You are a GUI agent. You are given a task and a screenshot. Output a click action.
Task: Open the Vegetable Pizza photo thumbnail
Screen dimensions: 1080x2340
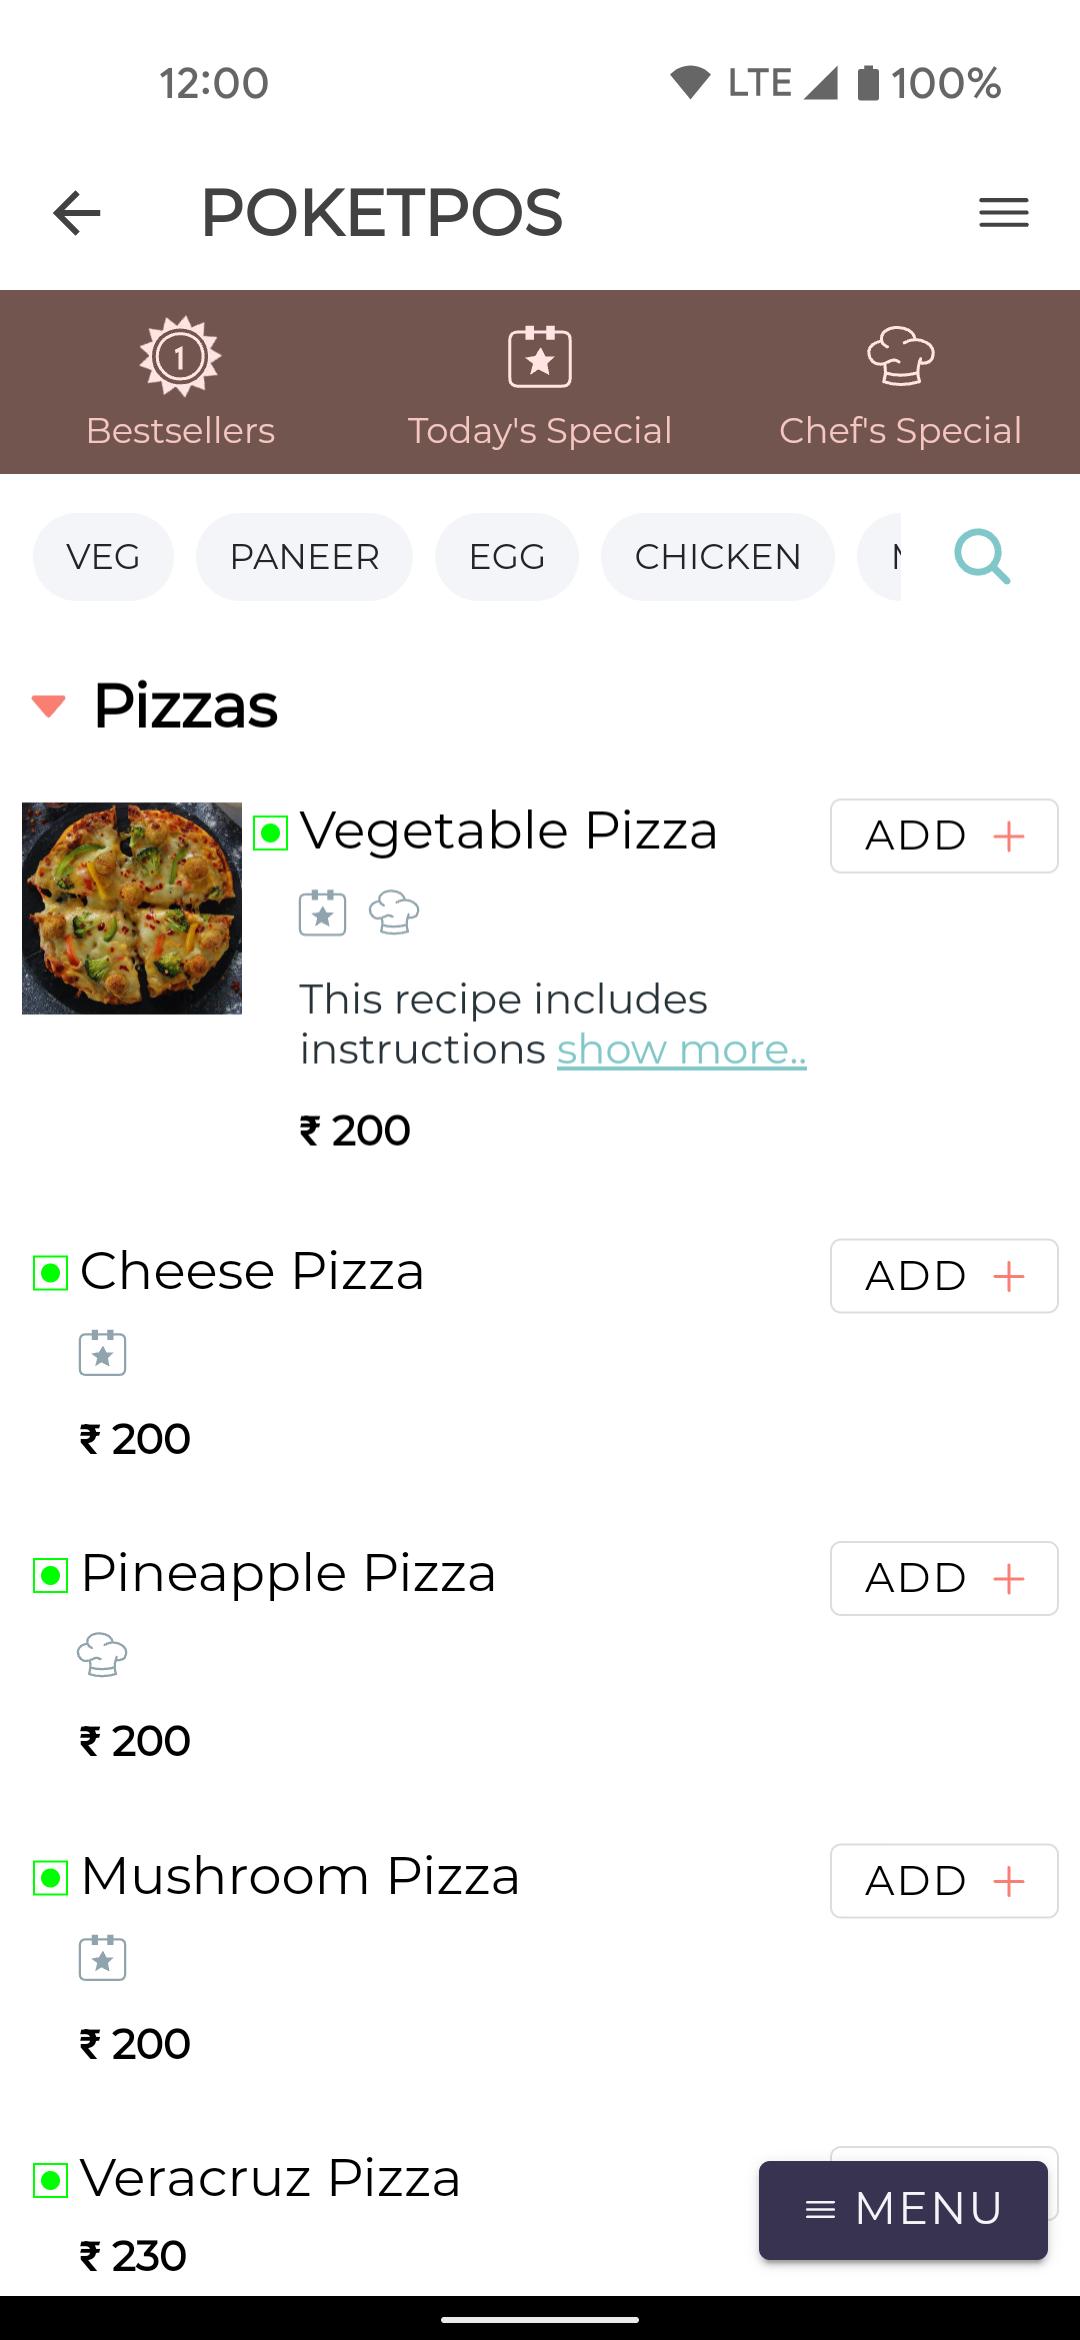pyautogui.click(x=132, y=908)
